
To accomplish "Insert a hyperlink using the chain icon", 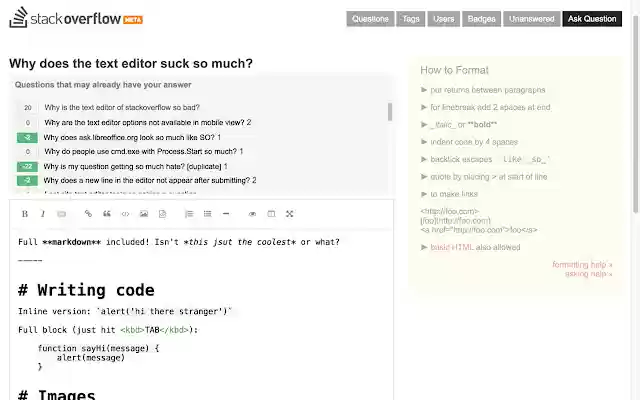I will coord(88,214).
